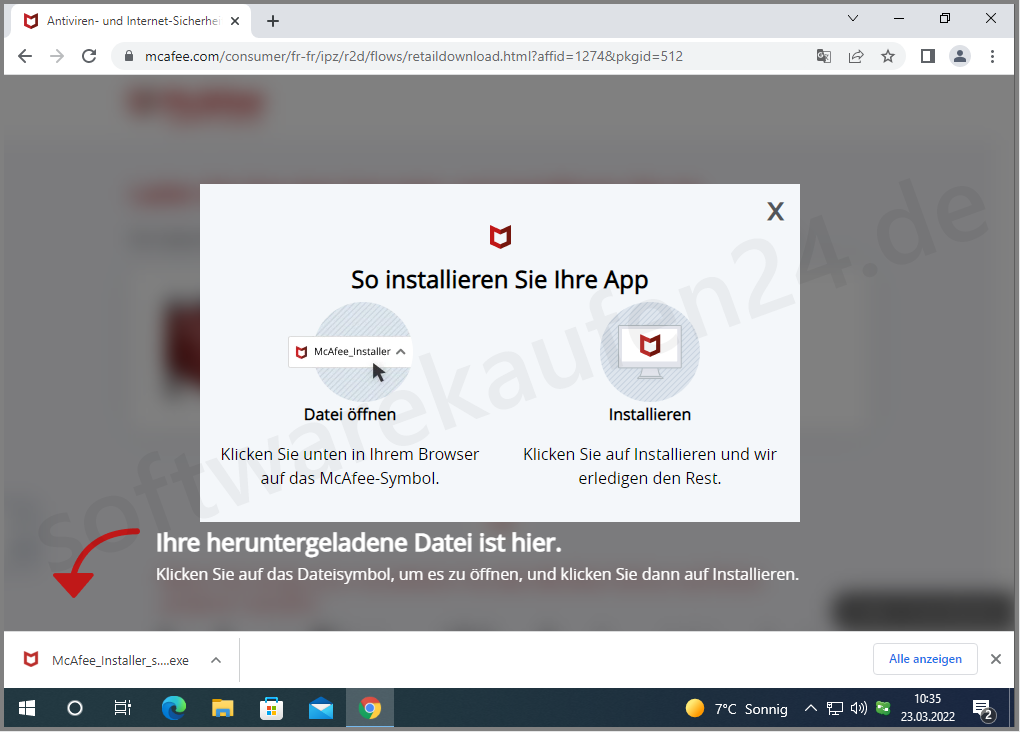1020x732 pixels.
Task: Open Chrome's side panel icon
Action: click(925, 56)
